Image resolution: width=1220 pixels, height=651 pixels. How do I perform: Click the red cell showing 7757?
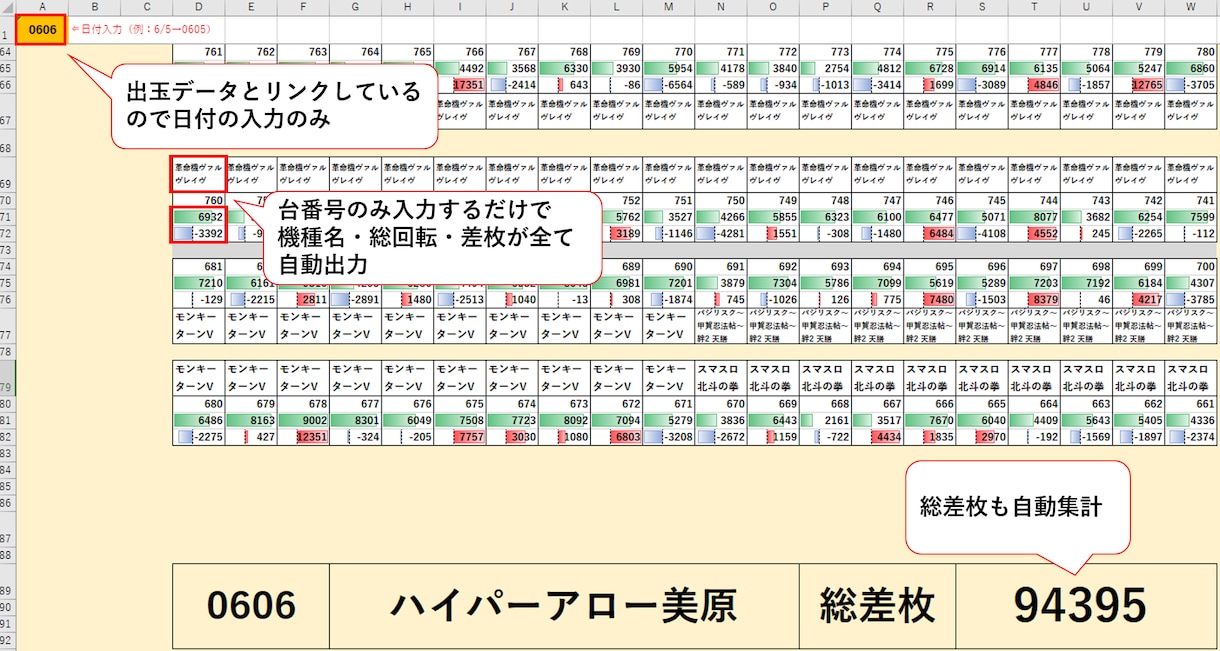[x=460, y=437]
